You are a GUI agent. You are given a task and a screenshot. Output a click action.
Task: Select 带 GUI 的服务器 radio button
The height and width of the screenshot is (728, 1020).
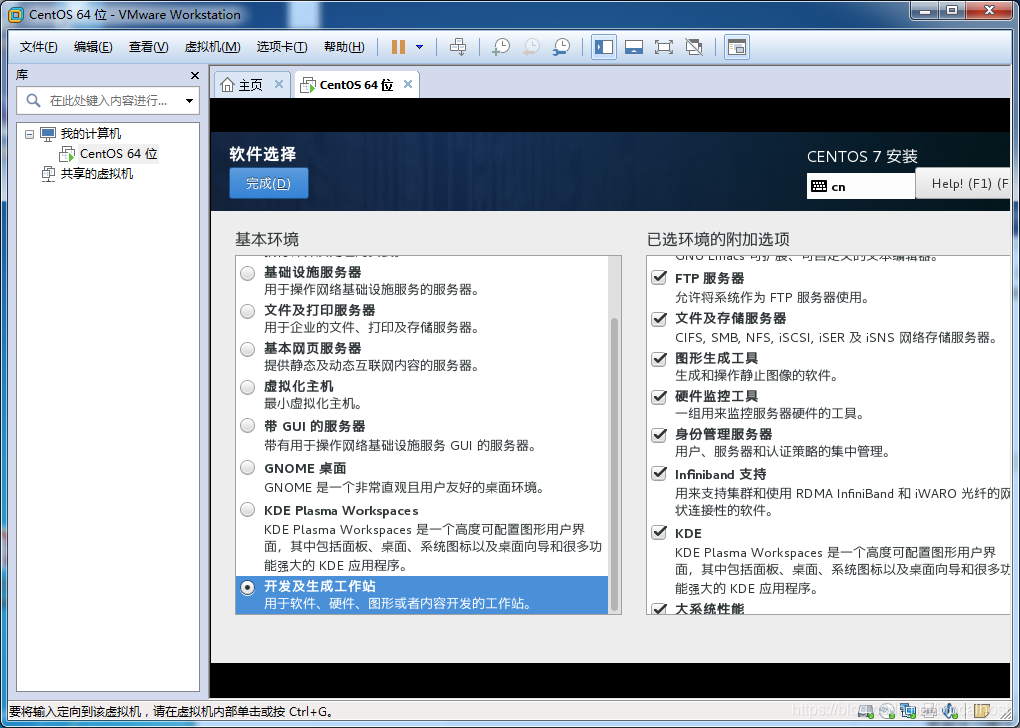[x=247, y=425]
